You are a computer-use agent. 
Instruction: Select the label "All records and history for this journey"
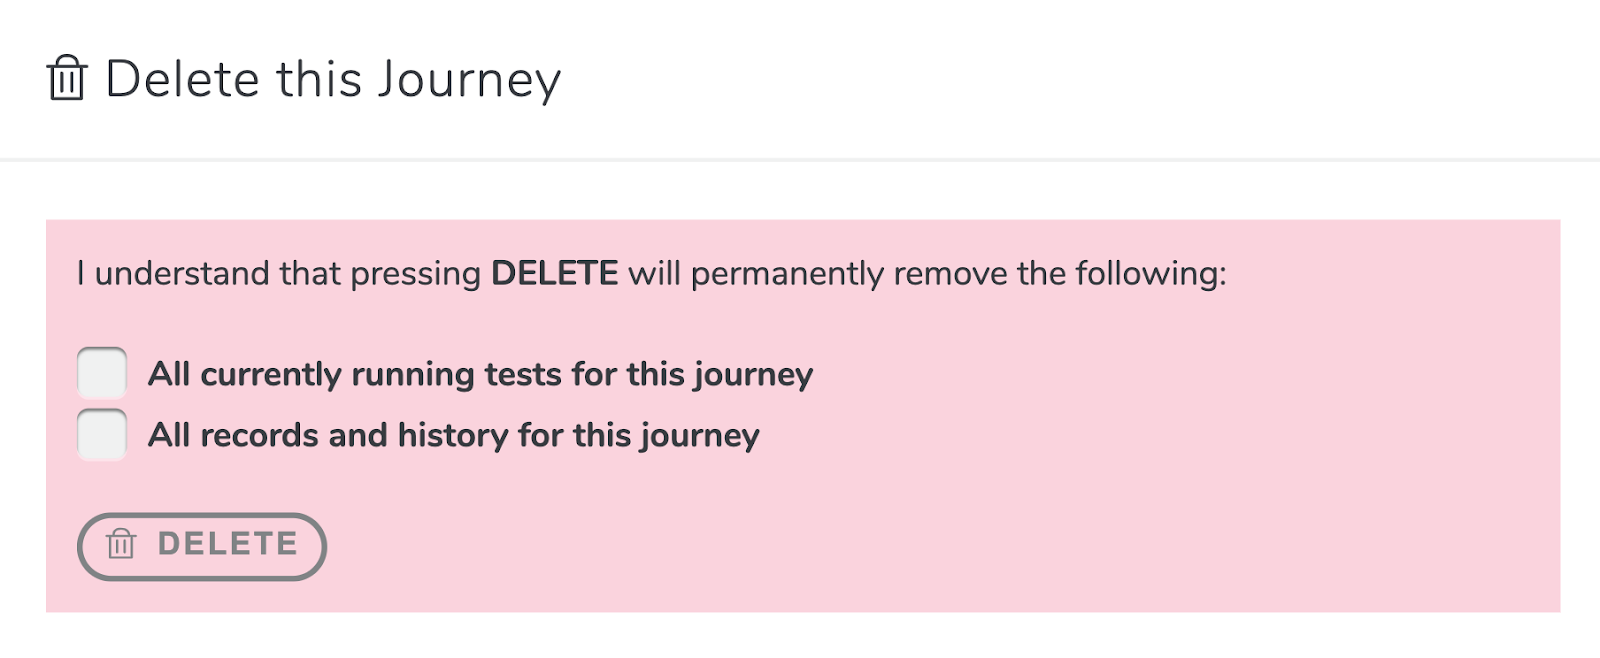[x=454, y=436]
